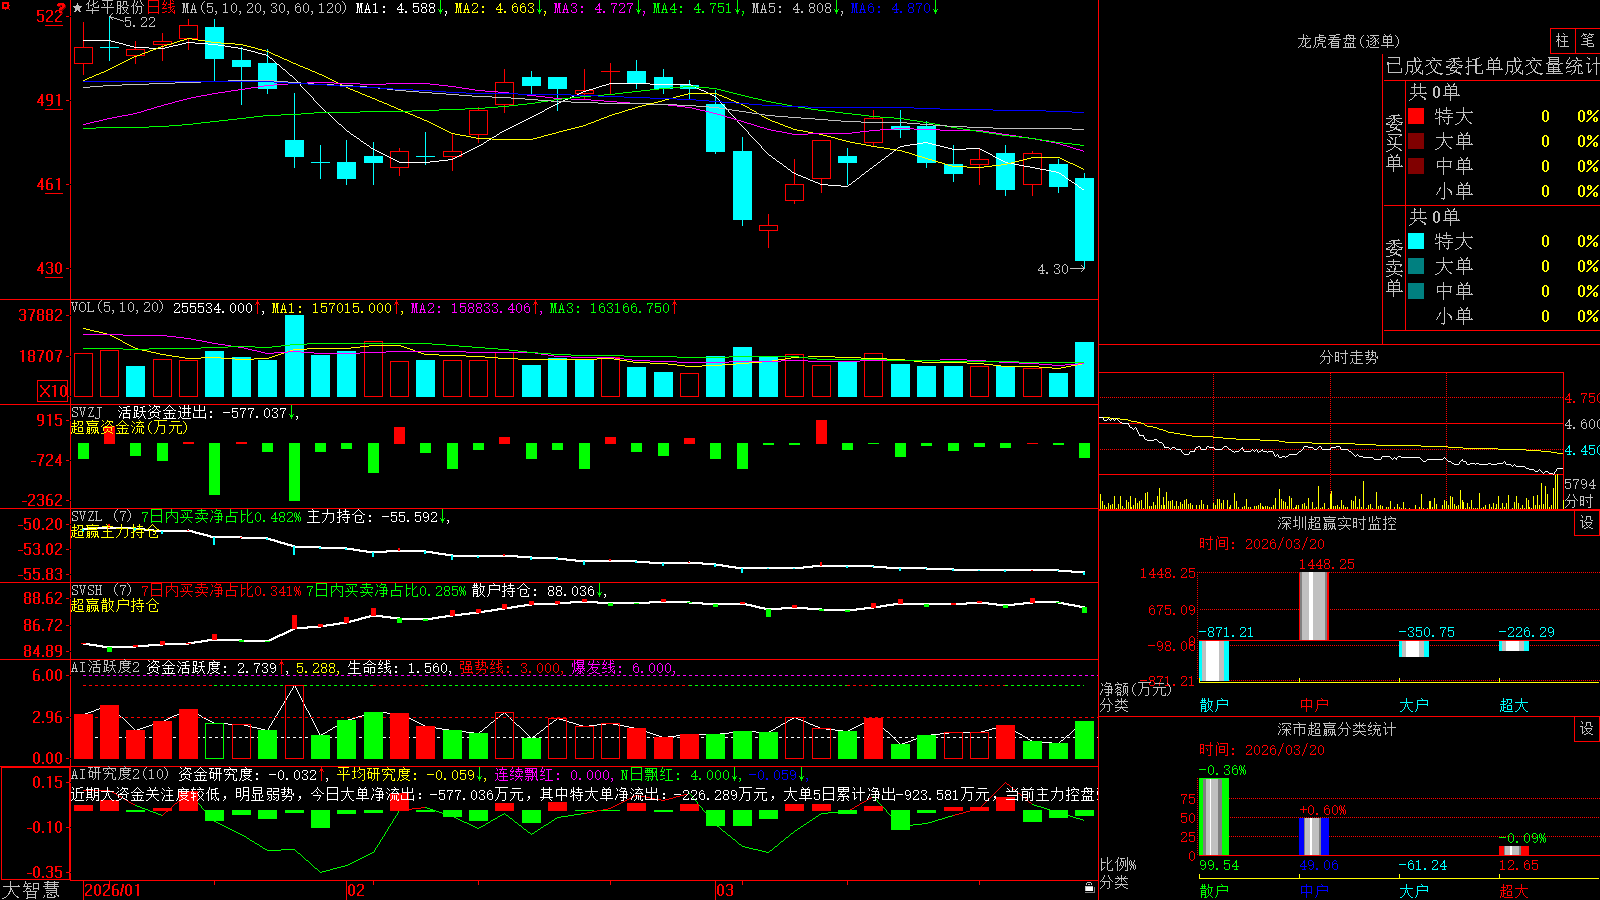The height and width of the screenshot is (900, 1600).
Task: Click the red 特大 buy-order color swatch
Action: [x=1416, y=116]
